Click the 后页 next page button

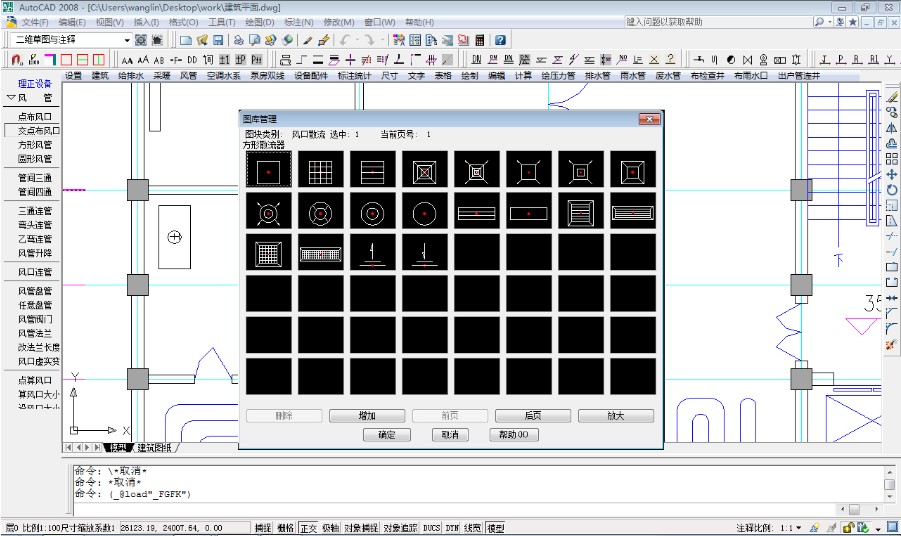click(x=532, y=415)
